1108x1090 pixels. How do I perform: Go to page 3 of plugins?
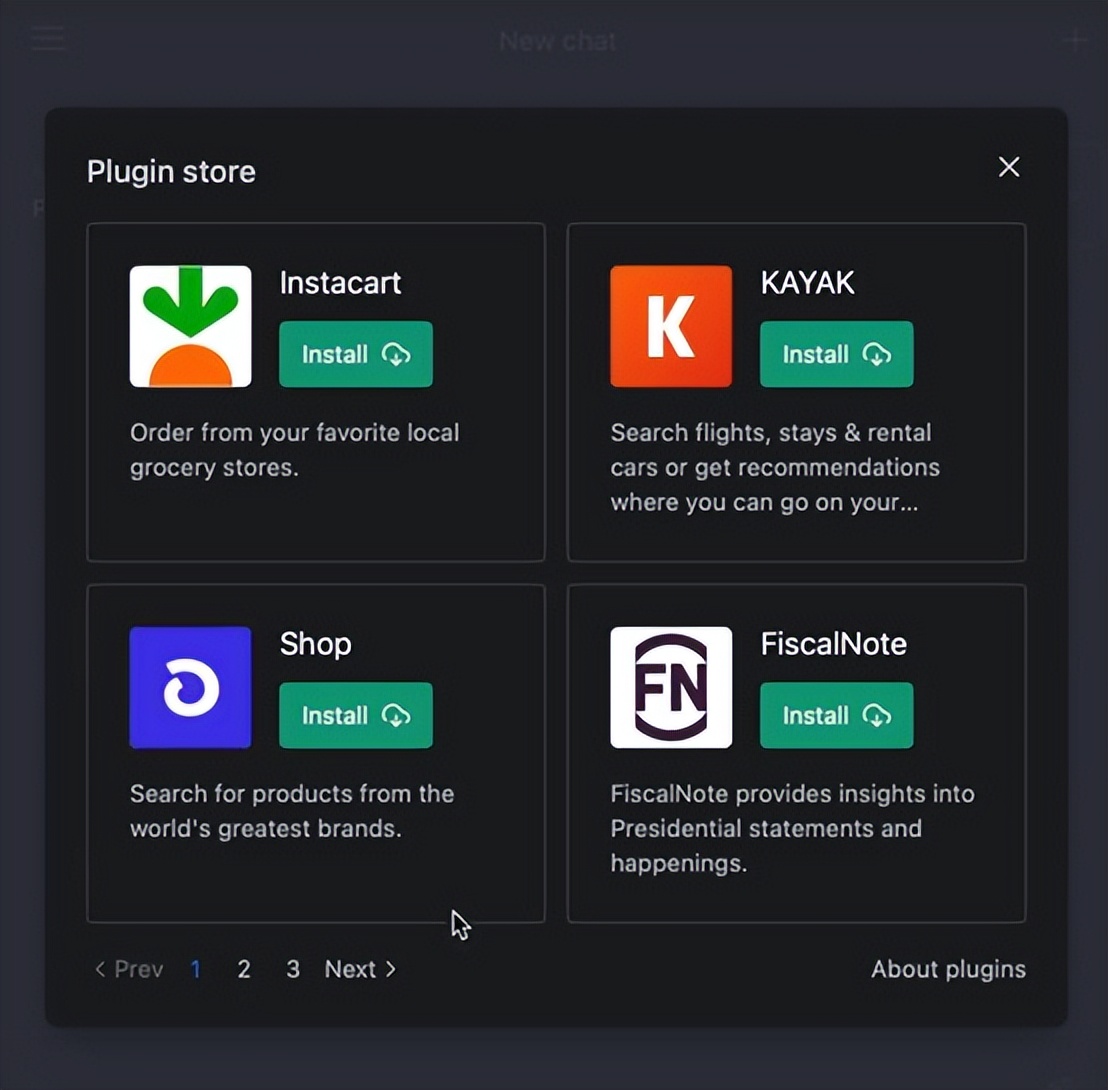pyautogui.click(x=292, y=969)
